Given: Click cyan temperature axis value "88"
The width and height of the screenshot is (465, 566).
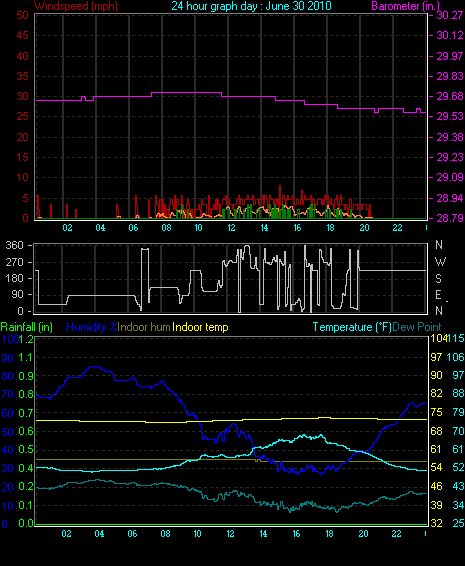Looking at the screenshot, I should click(x=458, y=393).
